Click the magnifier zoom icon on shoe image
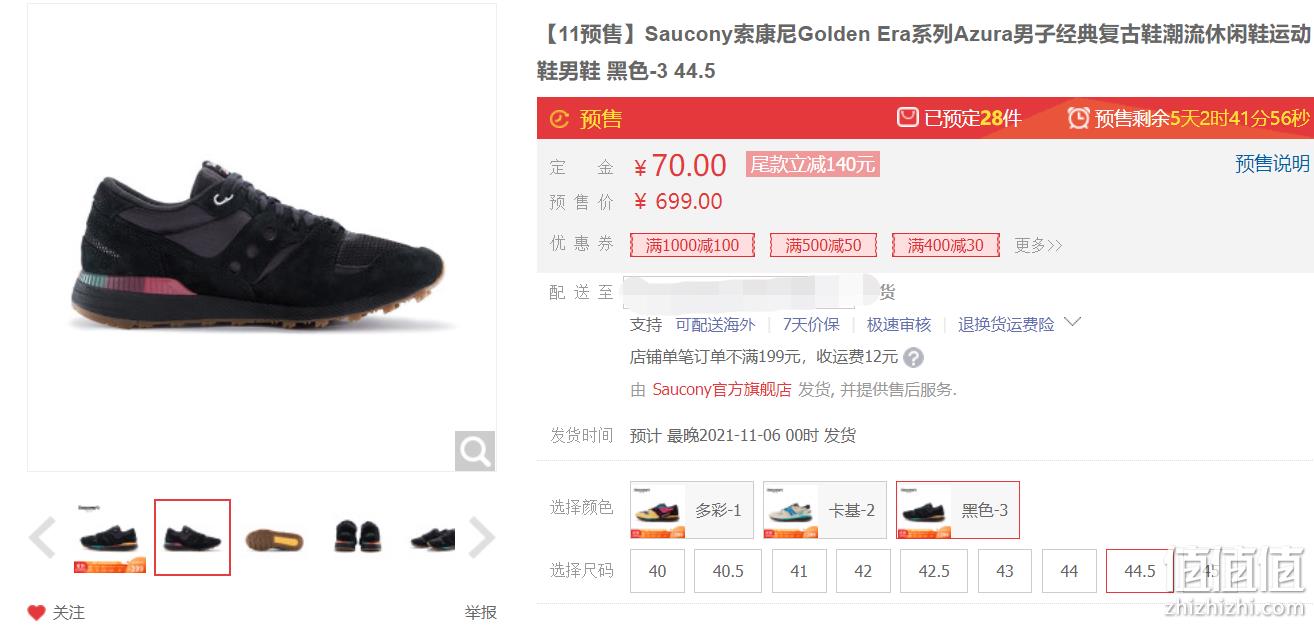The width and height of the screenshot is (1314, 625). 475,451
